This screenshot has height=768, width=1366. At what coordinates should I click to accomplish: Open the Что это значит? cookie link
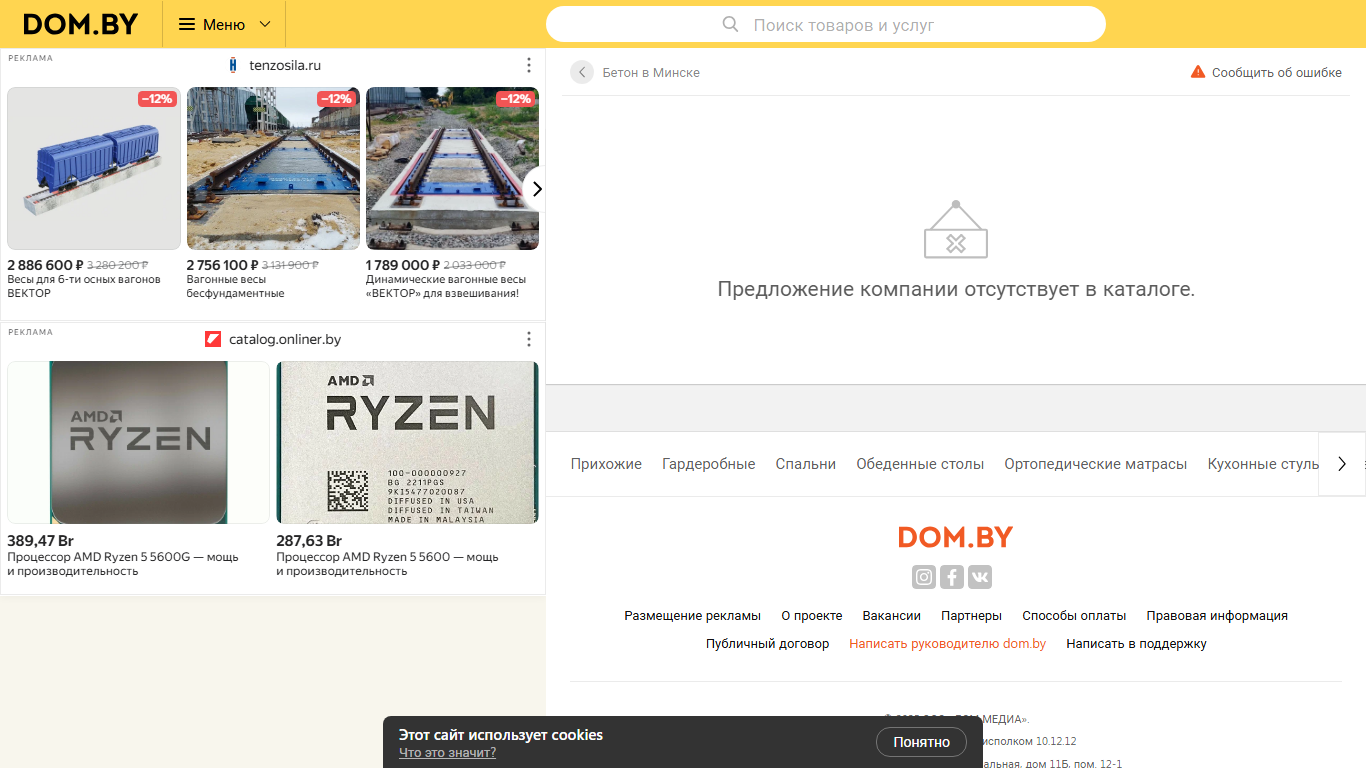click(x=447, y=753)
